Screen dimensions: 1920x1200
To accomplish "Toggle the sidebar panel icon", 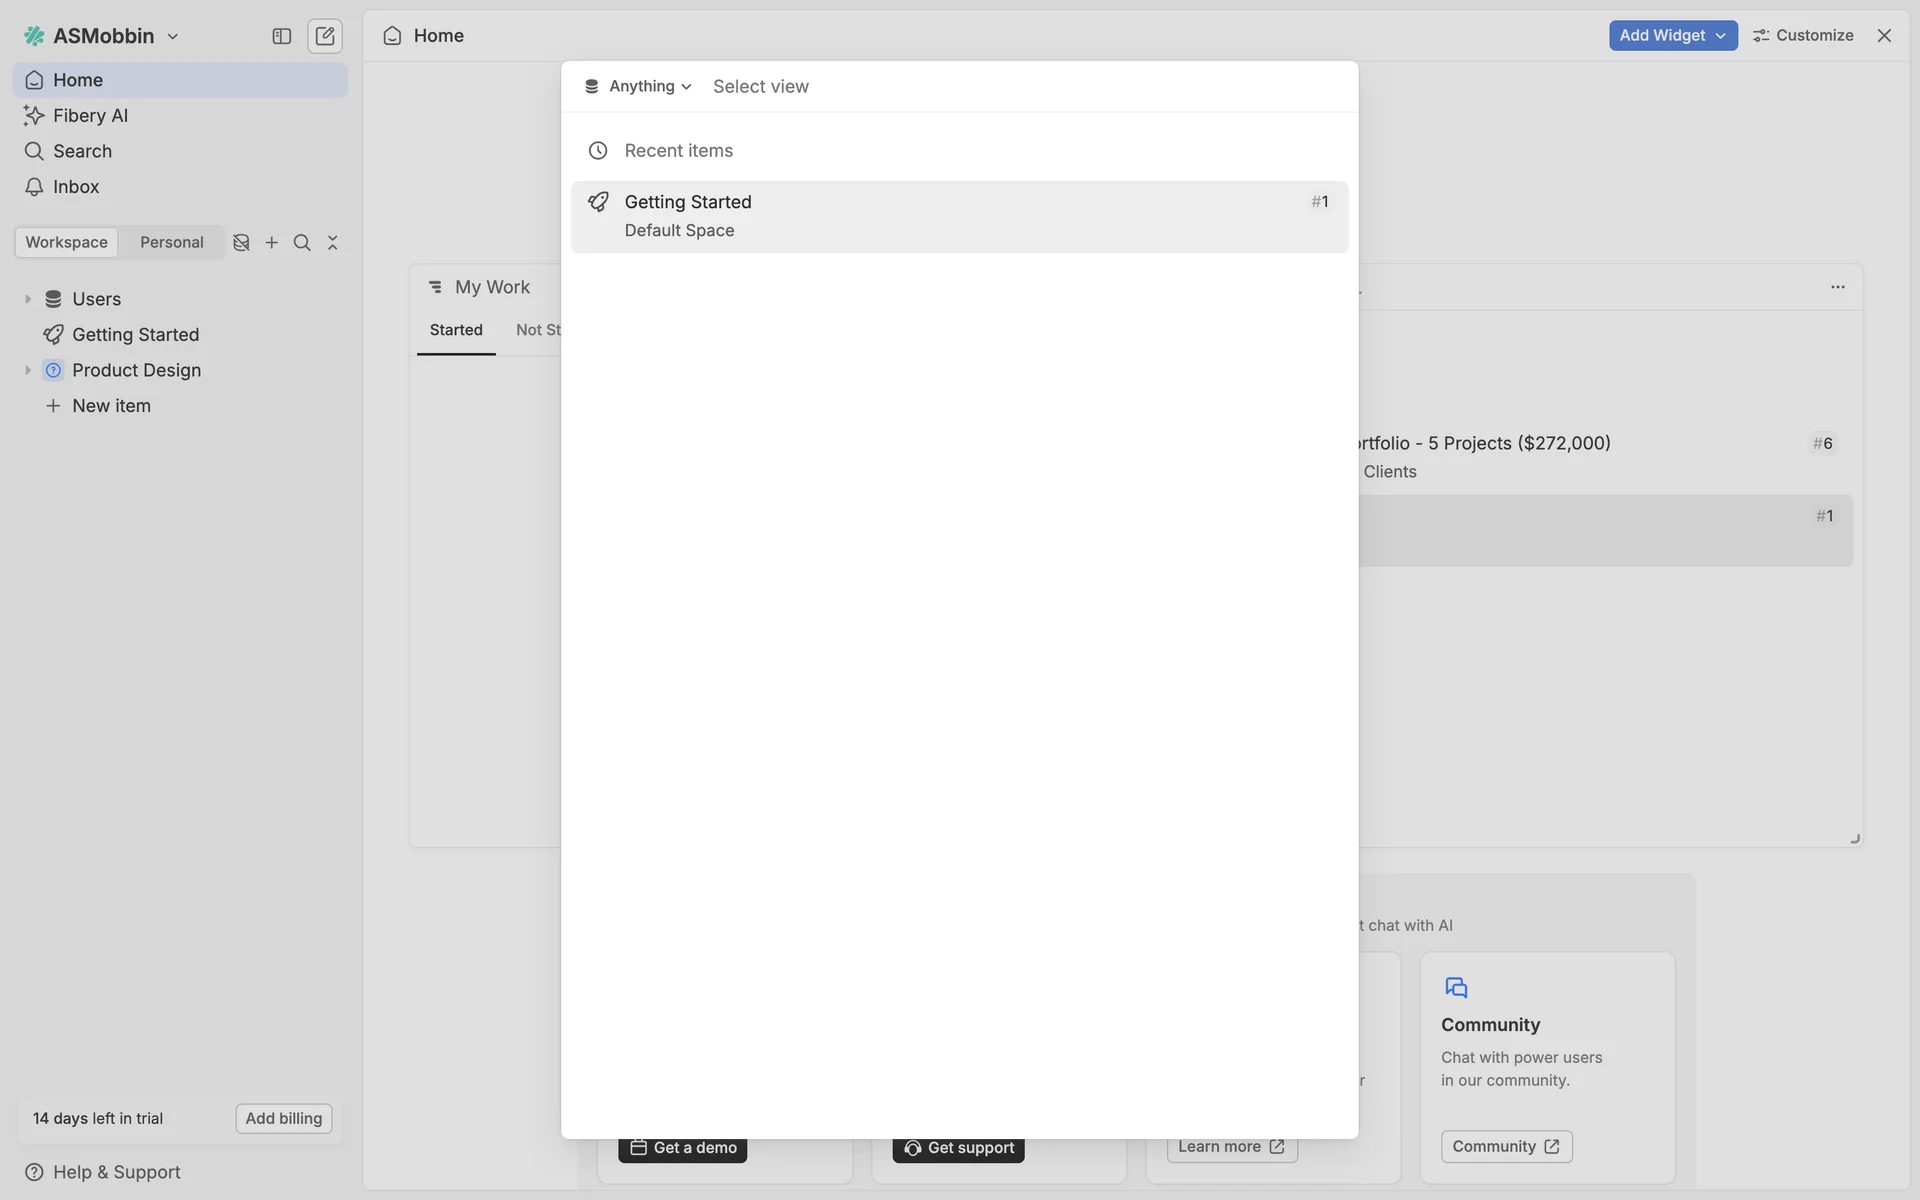I will pos(281,36).
